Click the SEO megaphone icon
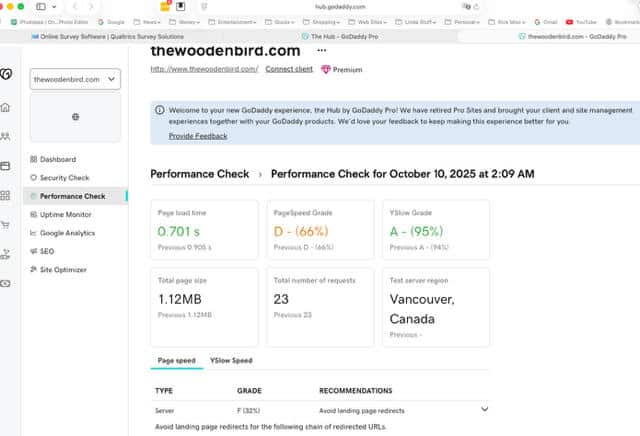 33,251
